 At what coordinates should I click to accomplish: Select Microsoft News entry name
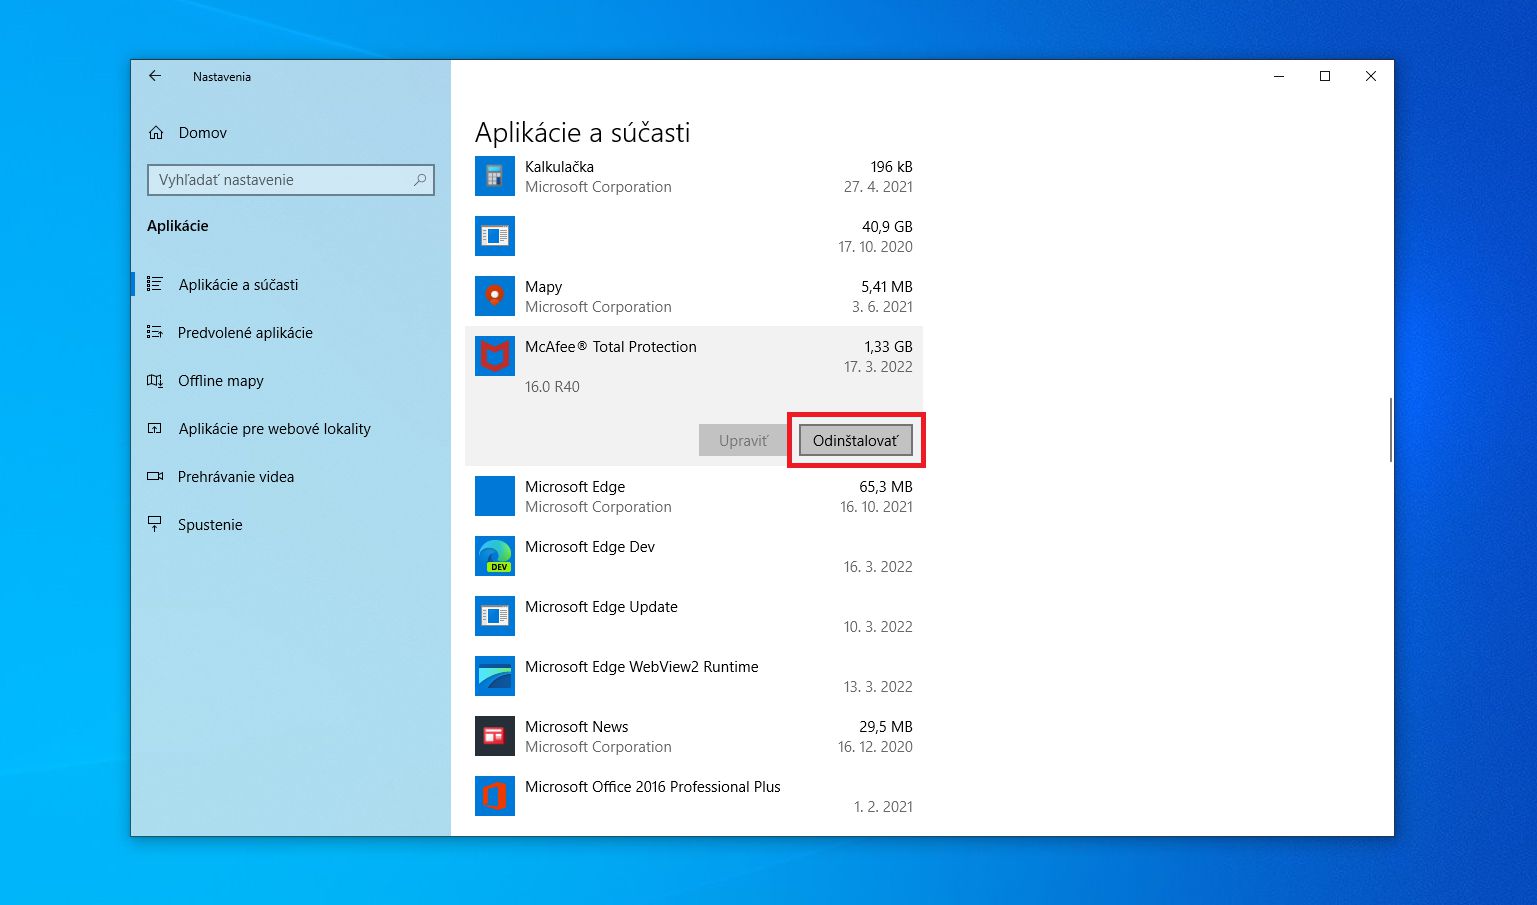(577, 727)
